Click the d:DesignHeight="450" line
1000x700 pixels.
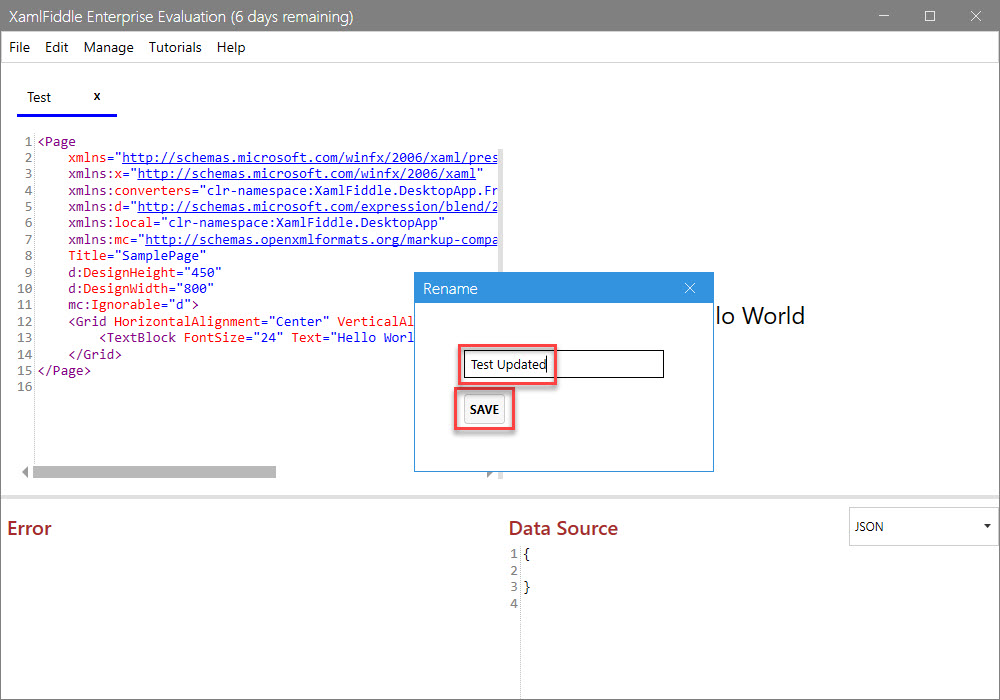coord(145,272)
